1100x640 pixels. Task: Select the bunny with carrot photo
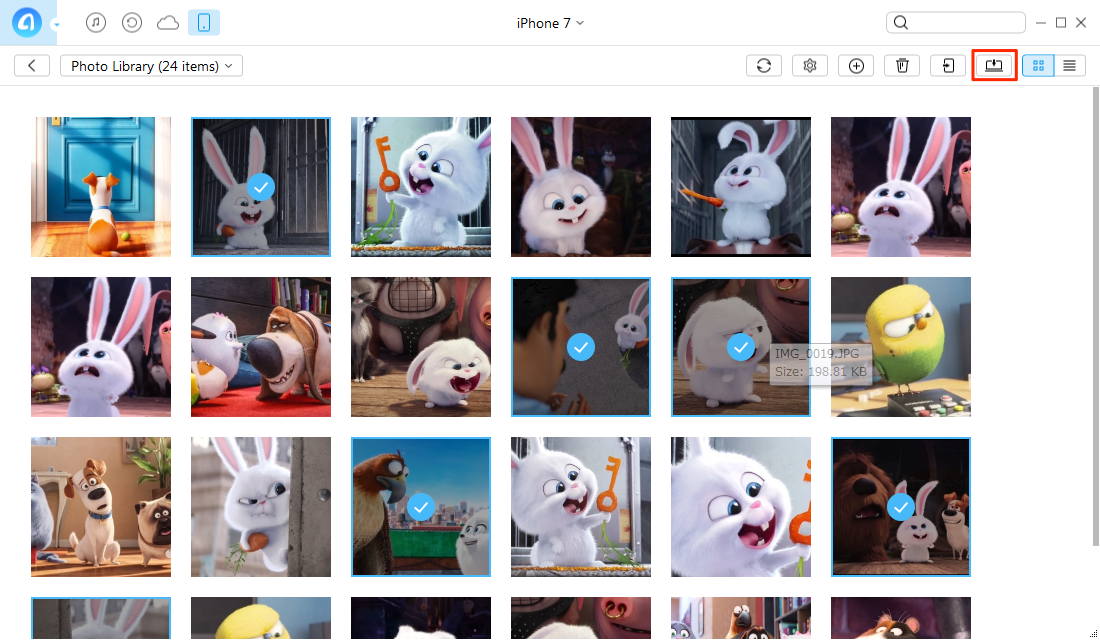point(741,187)
